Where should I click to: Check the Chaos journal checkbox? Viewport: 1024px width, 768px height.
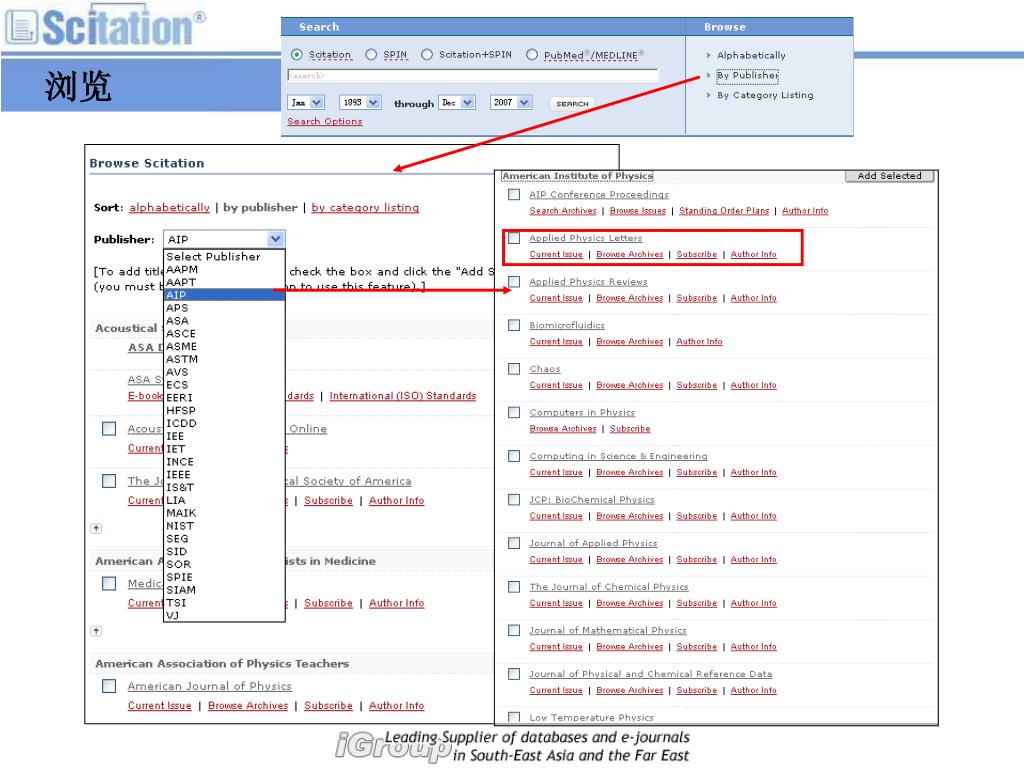(x=514, y=369)
